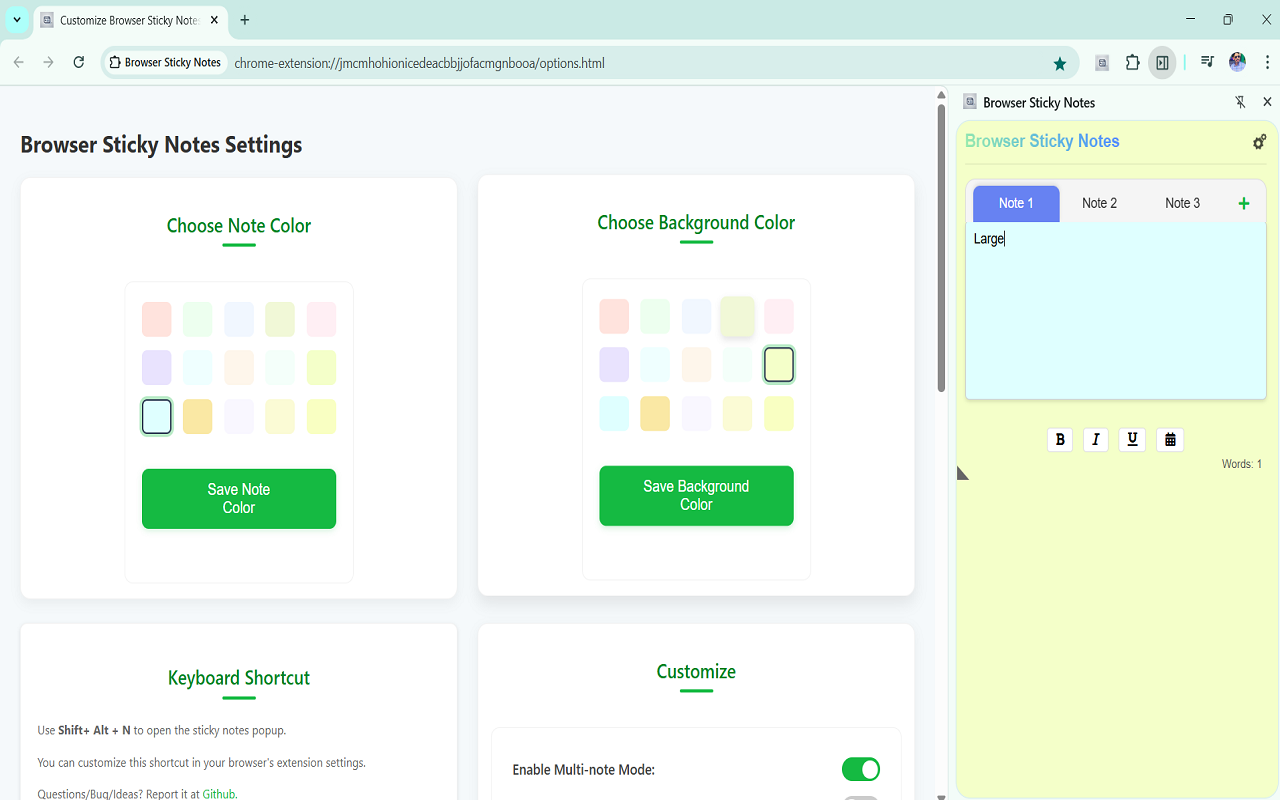Choose the selected pale yellow background swatch
1280x800 pixels.
click(x=779, y=365)
